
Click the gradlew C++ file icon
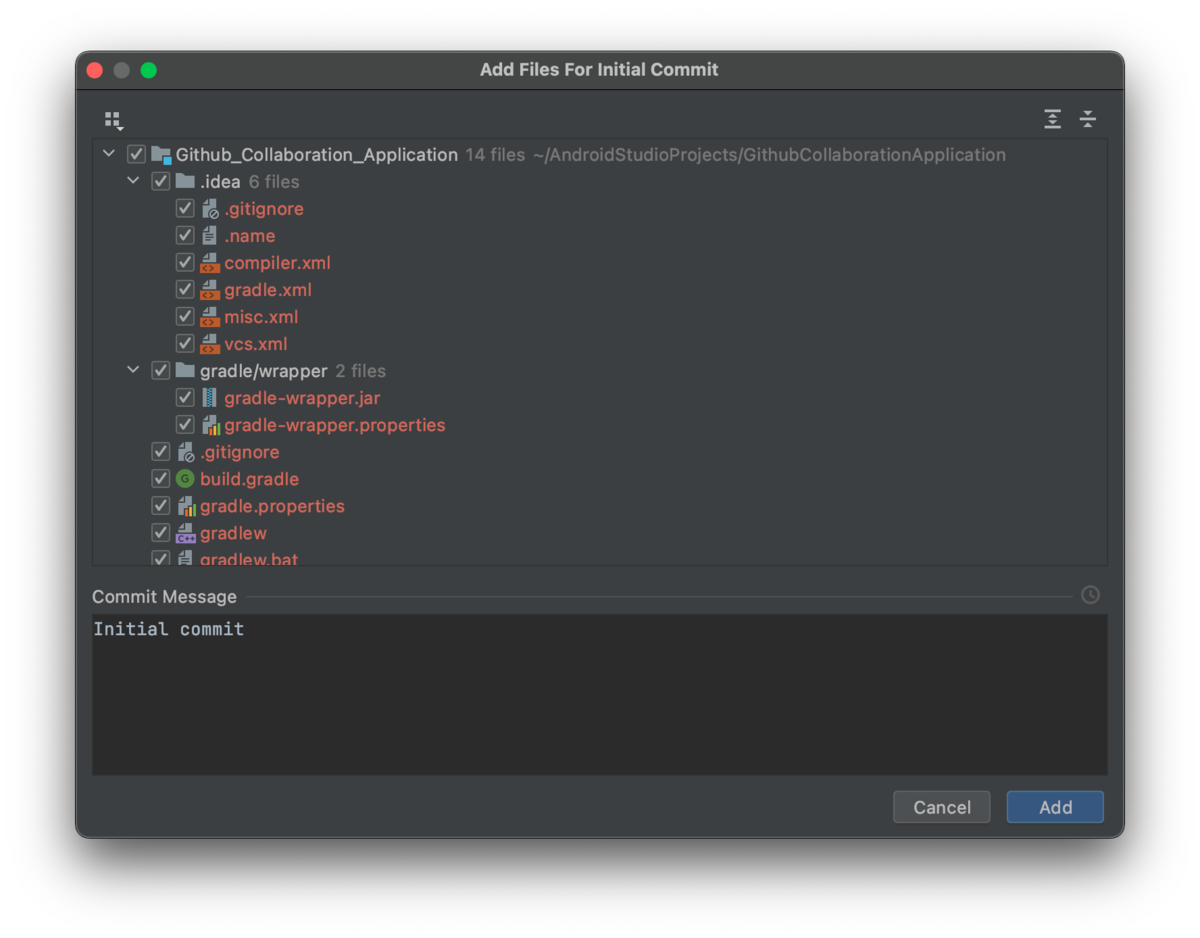pos(185,533)
